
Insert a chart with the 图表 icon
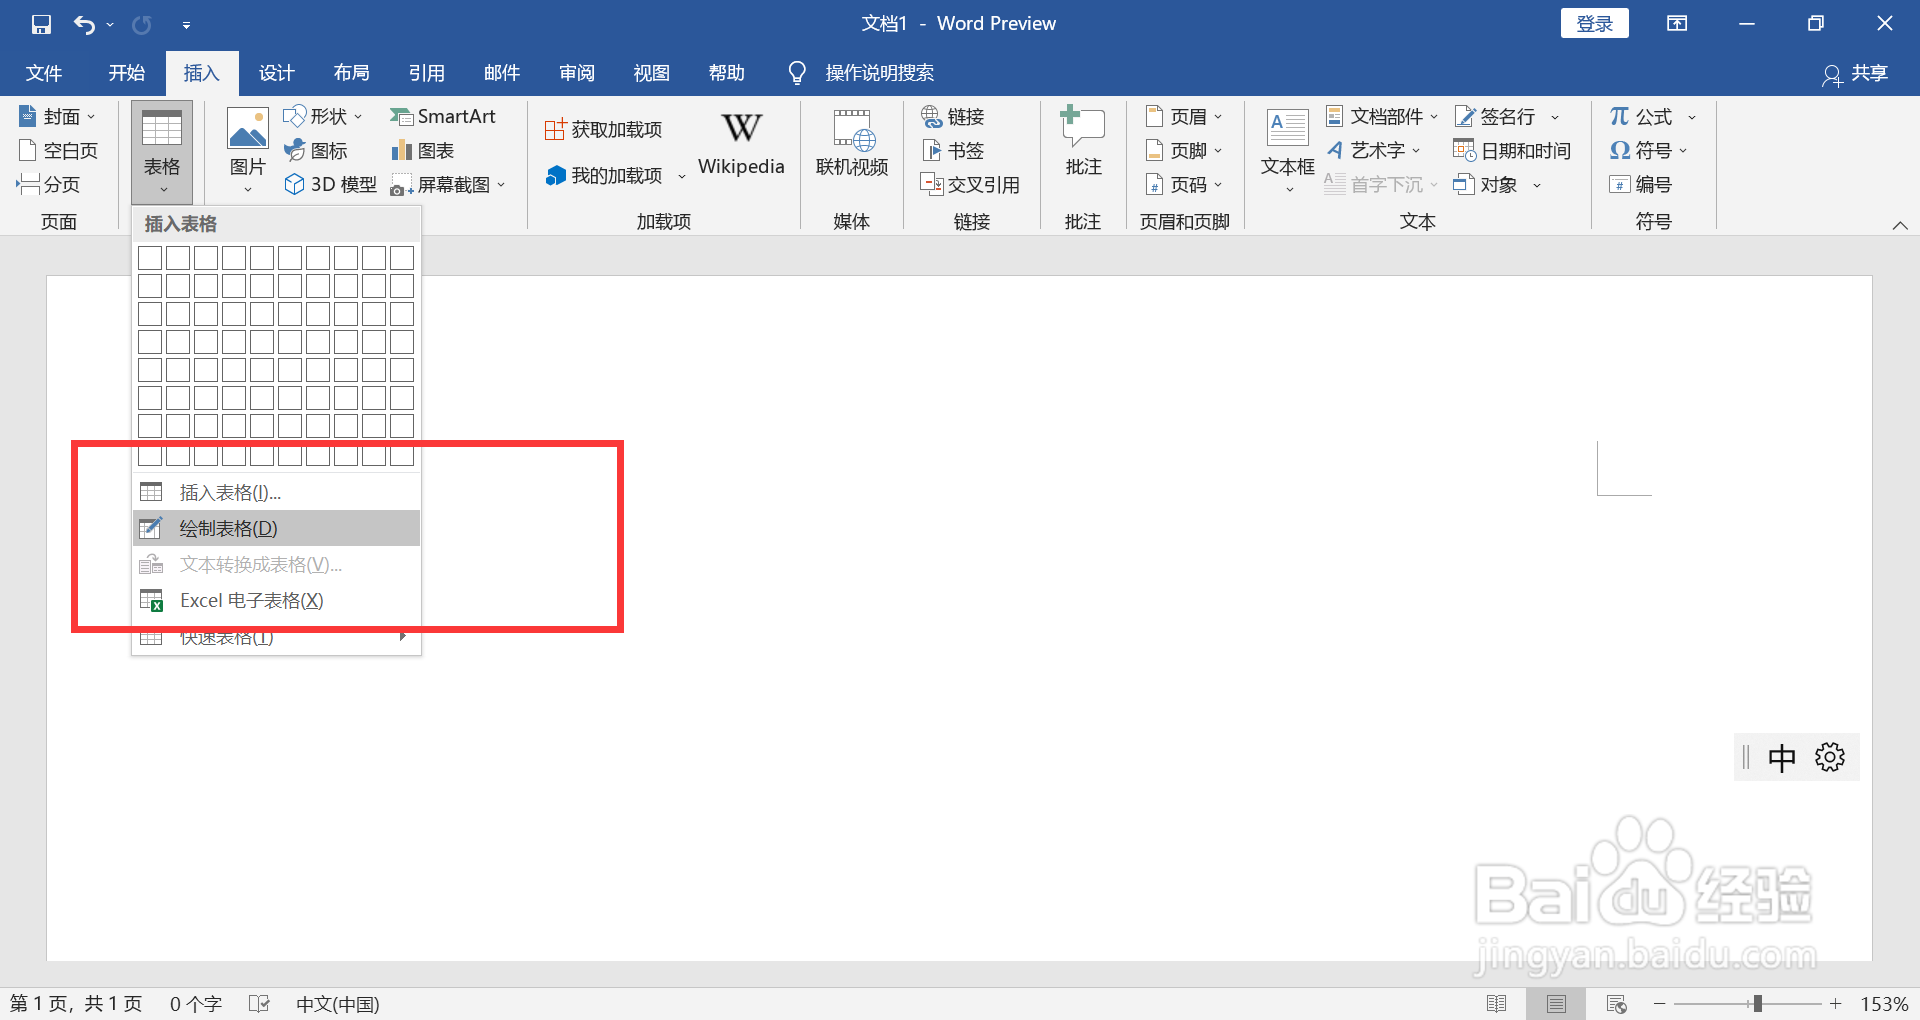[424, 150]
